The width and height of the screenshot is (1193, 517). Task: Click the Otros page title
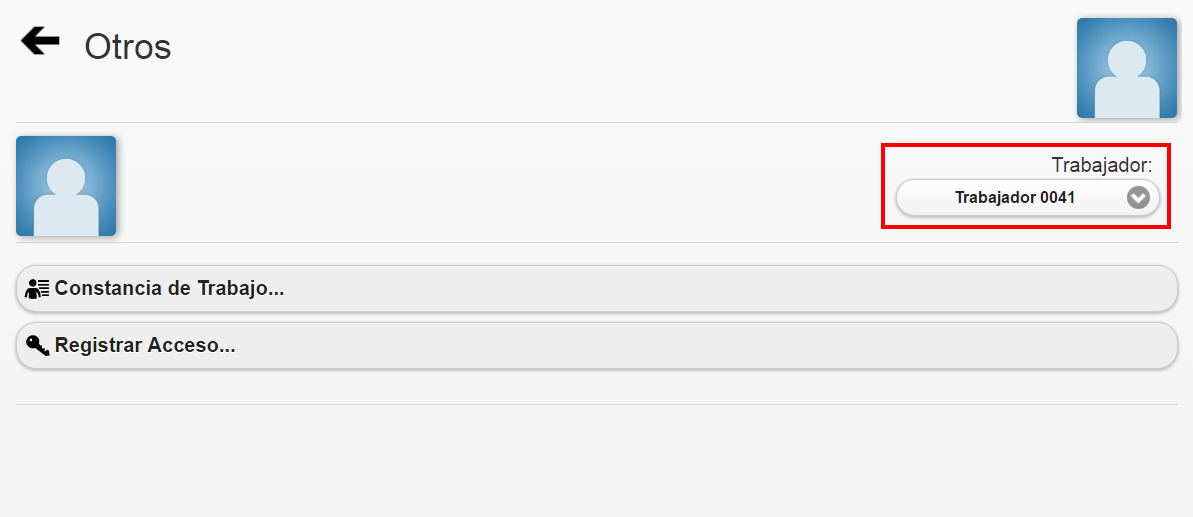click(128, 47)
